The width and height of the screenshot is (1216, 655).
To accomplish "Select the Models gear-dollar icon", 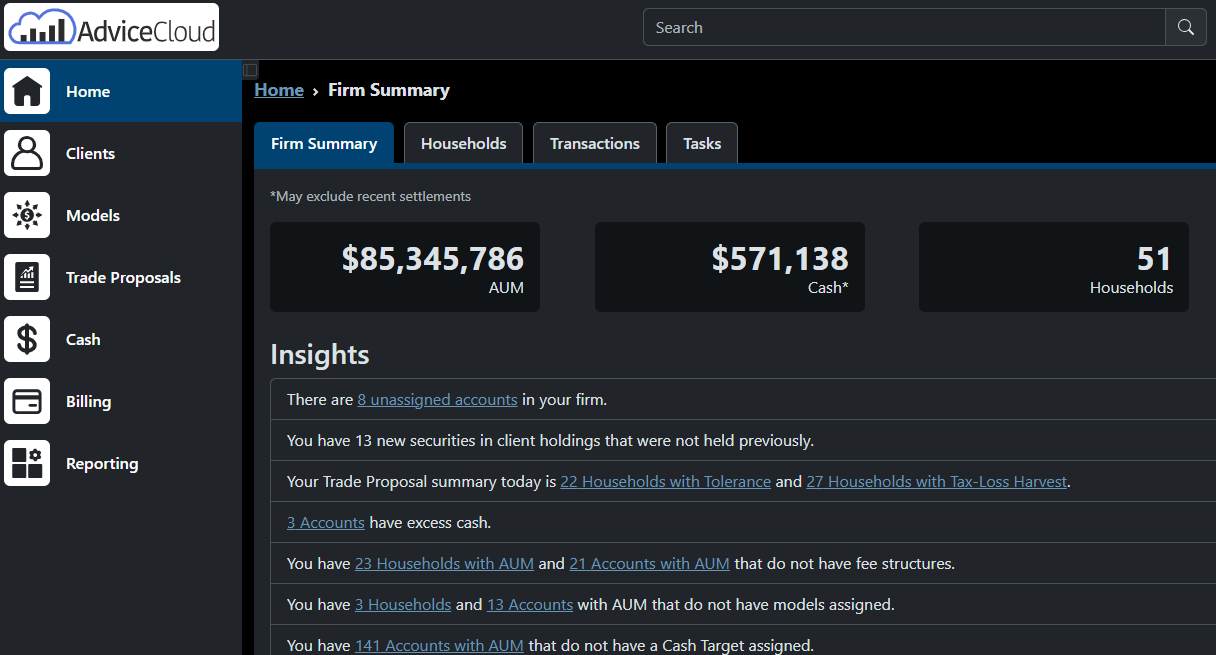I will (27, 215).
